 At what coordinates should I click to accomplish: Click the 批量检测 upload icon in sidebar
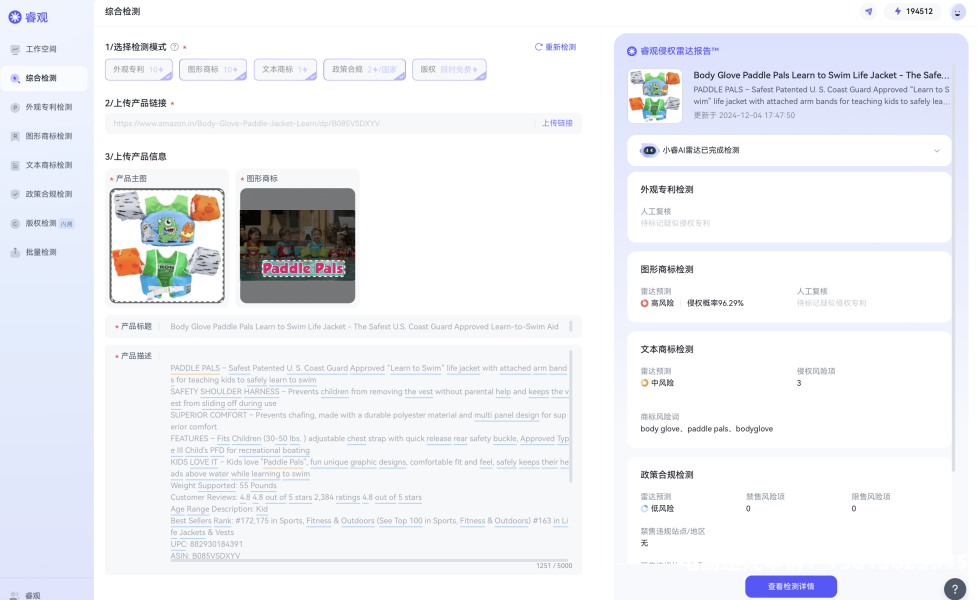pos(15,252)
